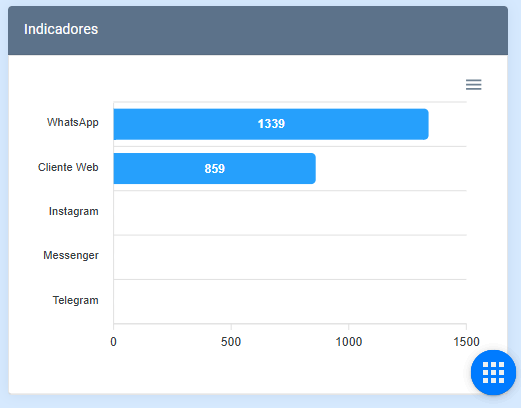Click the 500 tick on x-axis

point(231,342)
